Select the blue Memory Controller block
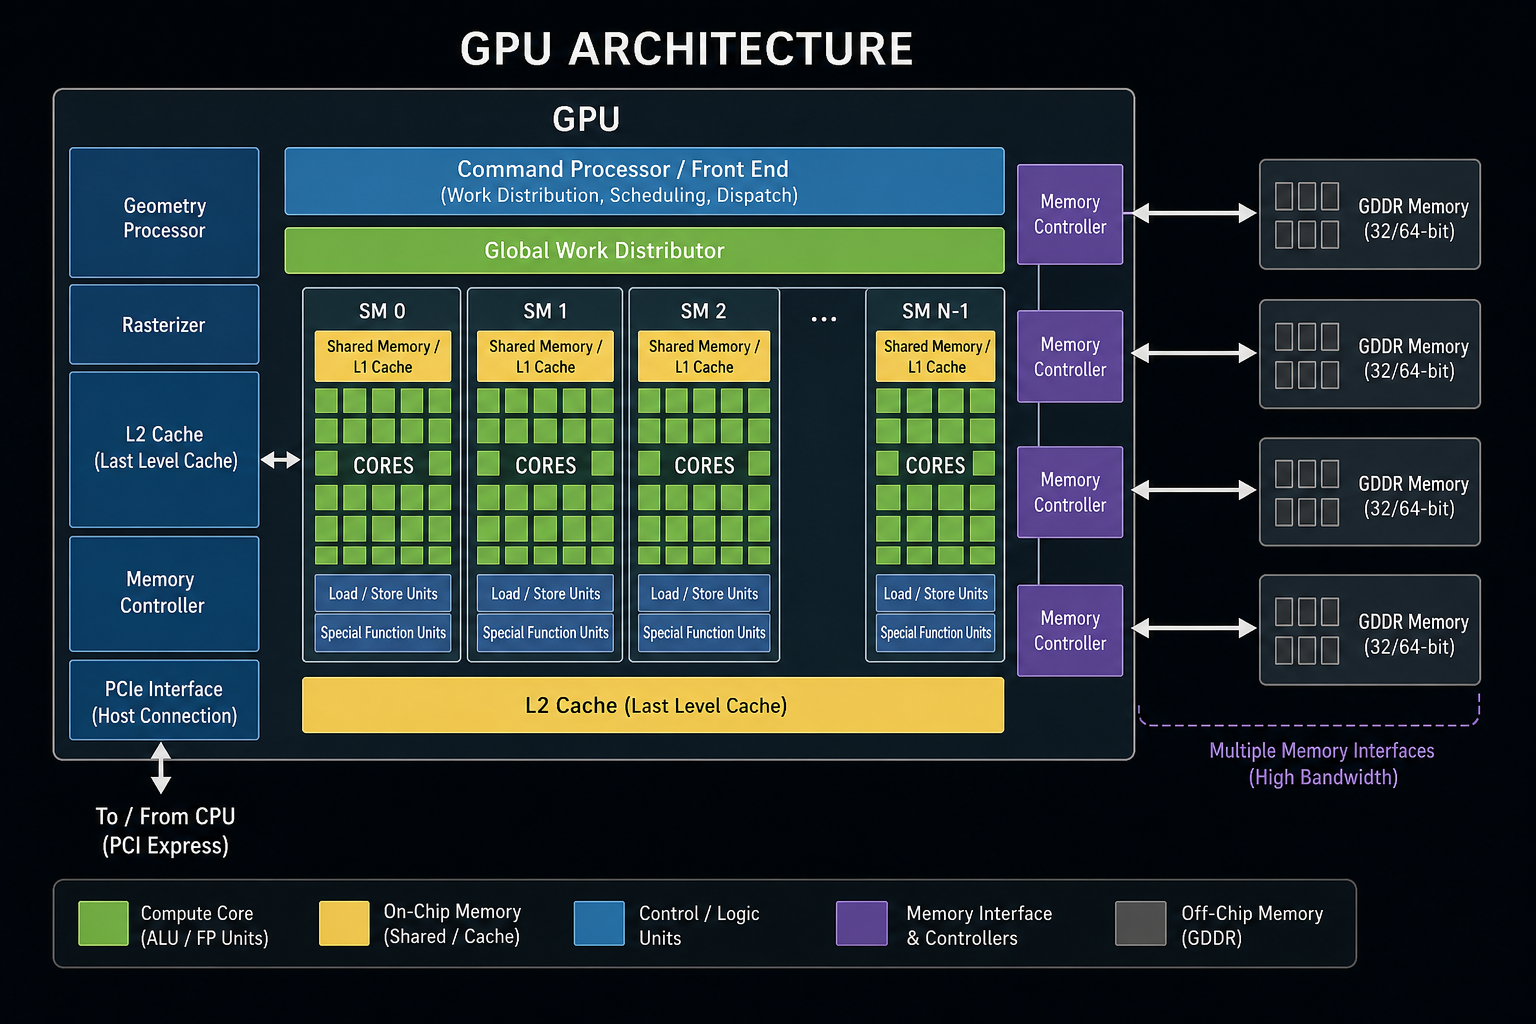 (x=164, y=594)
